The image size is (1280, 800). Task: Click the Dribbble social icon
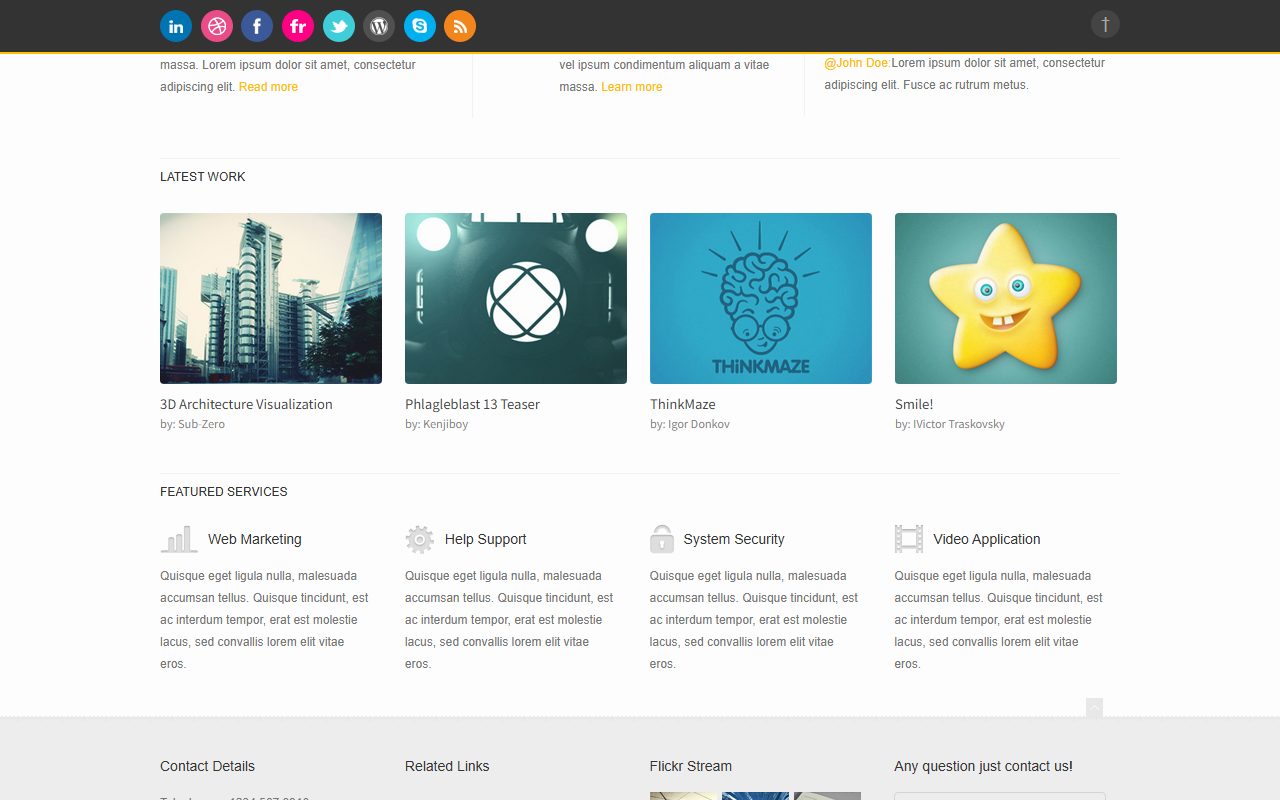coord(217,26)
